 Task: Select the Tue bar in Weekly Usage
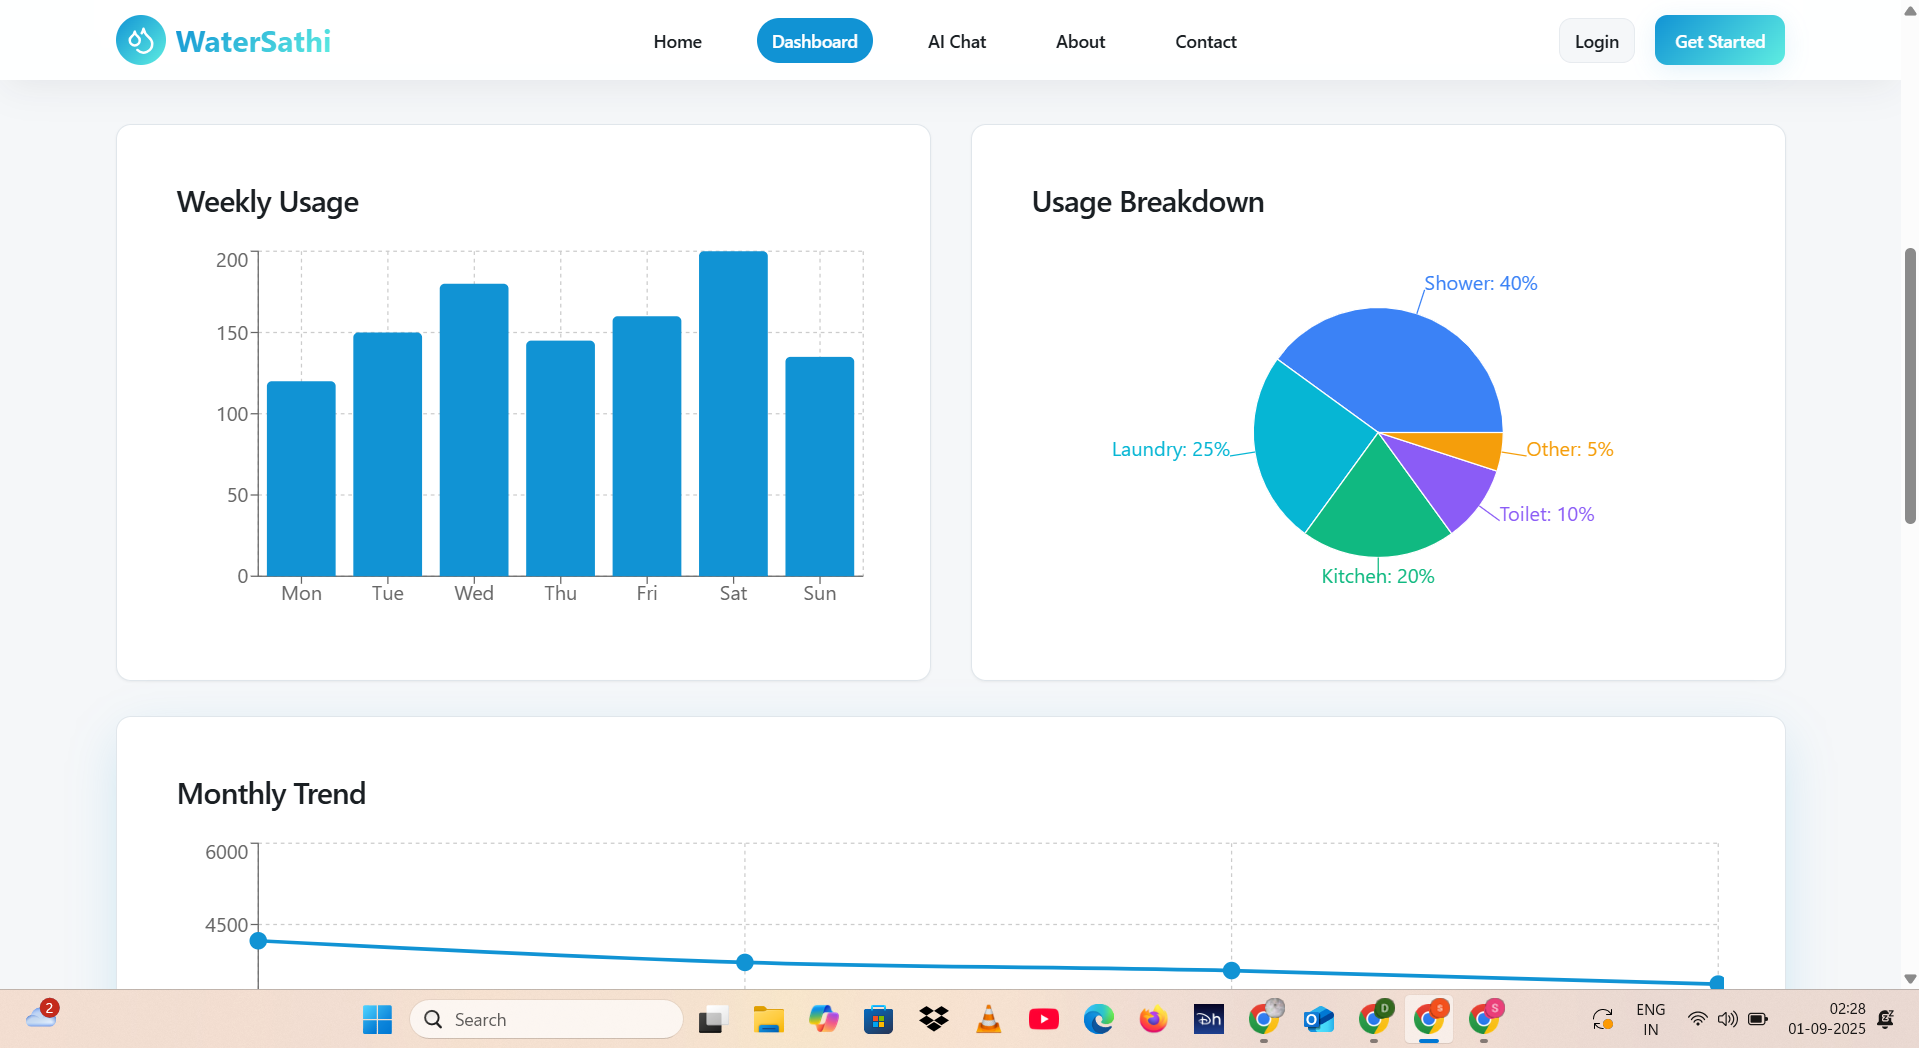click(387, 454)
